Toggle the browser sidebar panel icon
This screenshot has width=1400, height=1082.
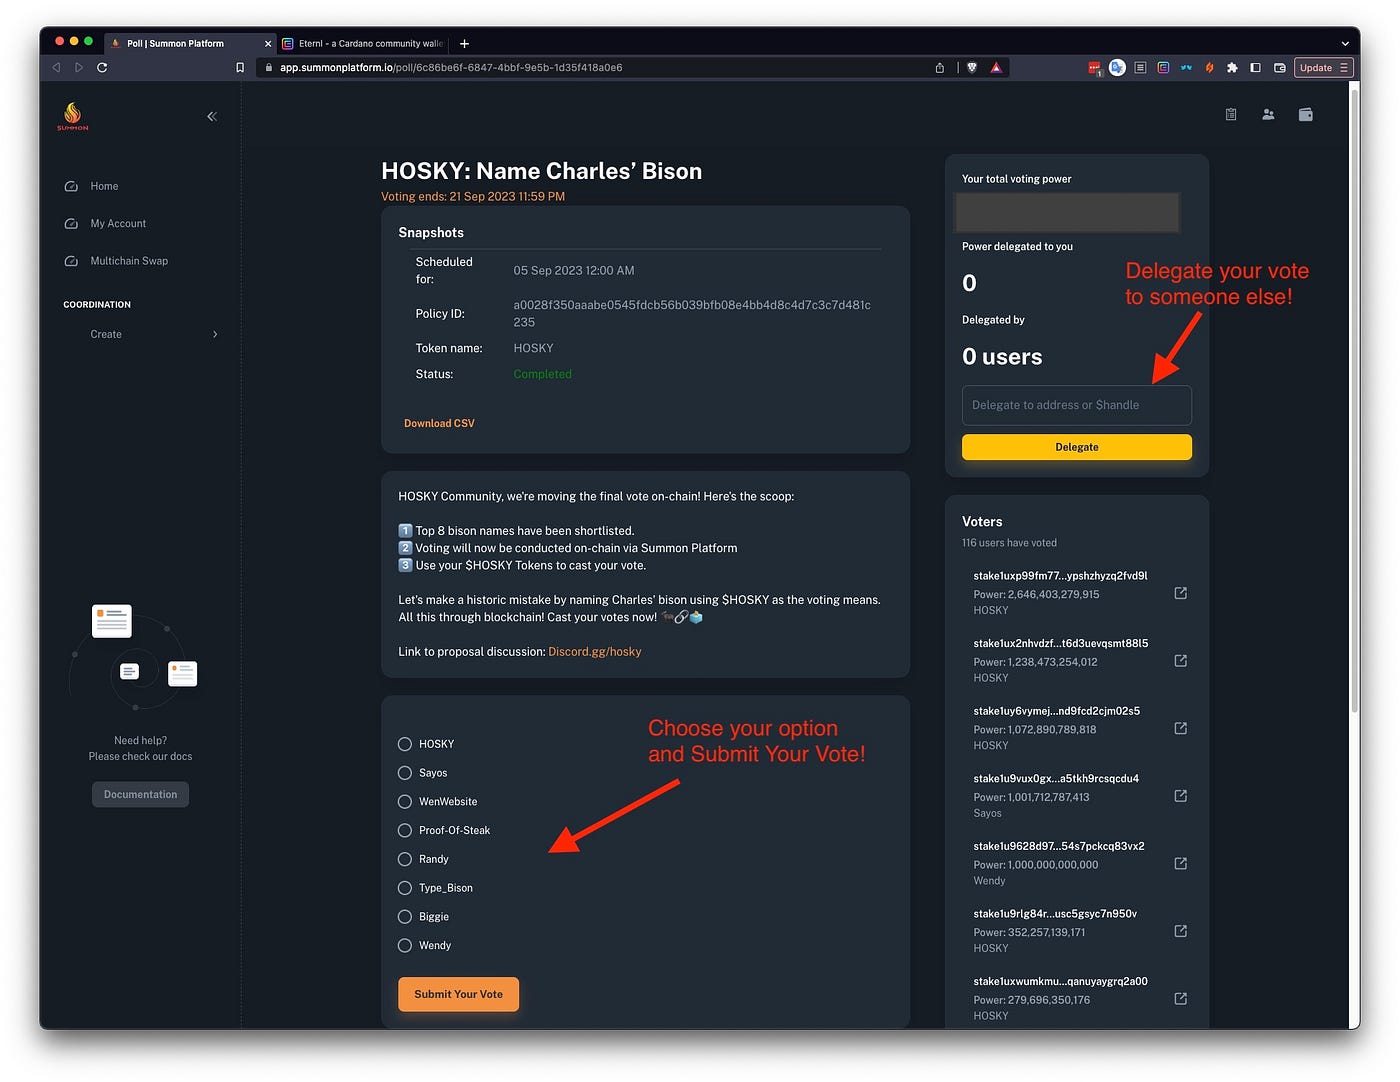tap(1256, 68)
